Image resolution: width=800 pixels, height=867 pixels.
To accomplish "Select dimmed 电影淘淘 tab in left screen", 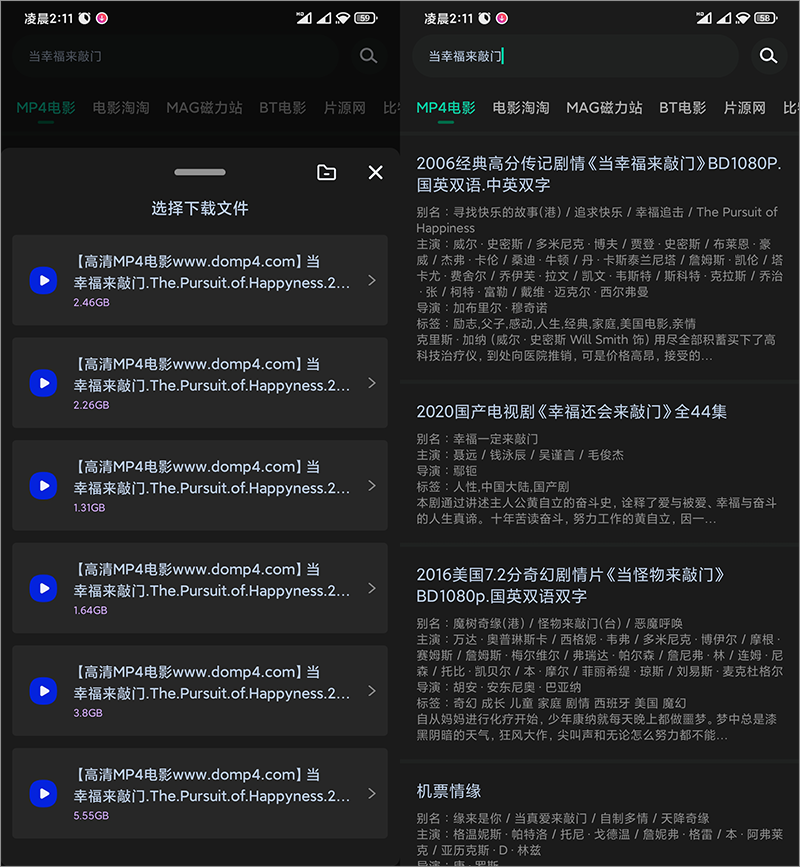I will [121, 108].
